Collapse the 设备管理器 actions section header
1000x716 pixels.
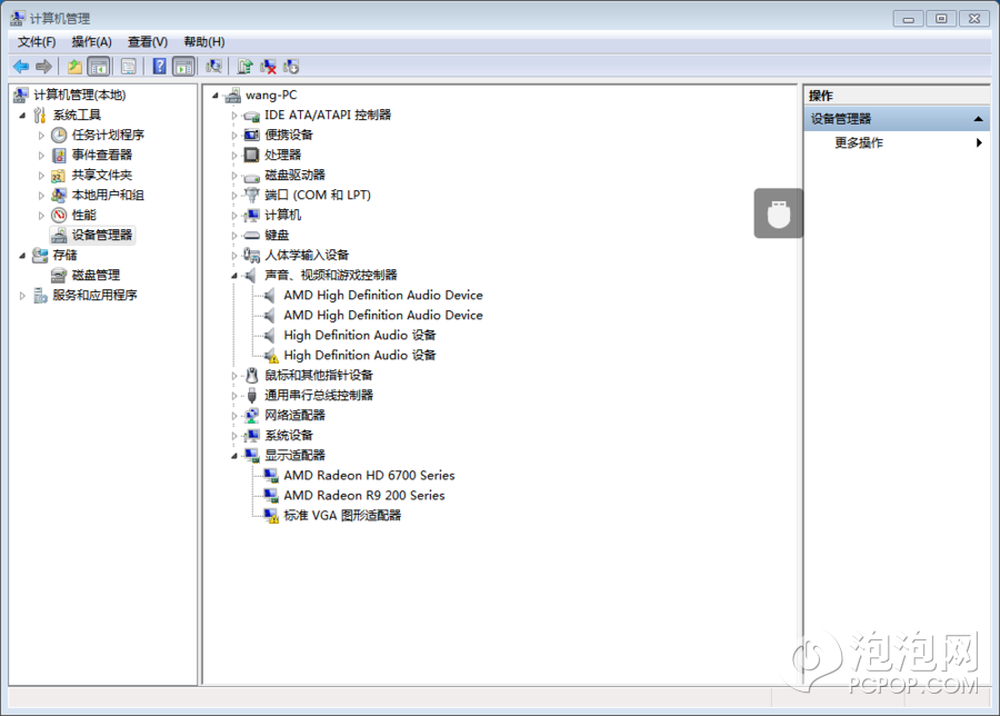979,119
